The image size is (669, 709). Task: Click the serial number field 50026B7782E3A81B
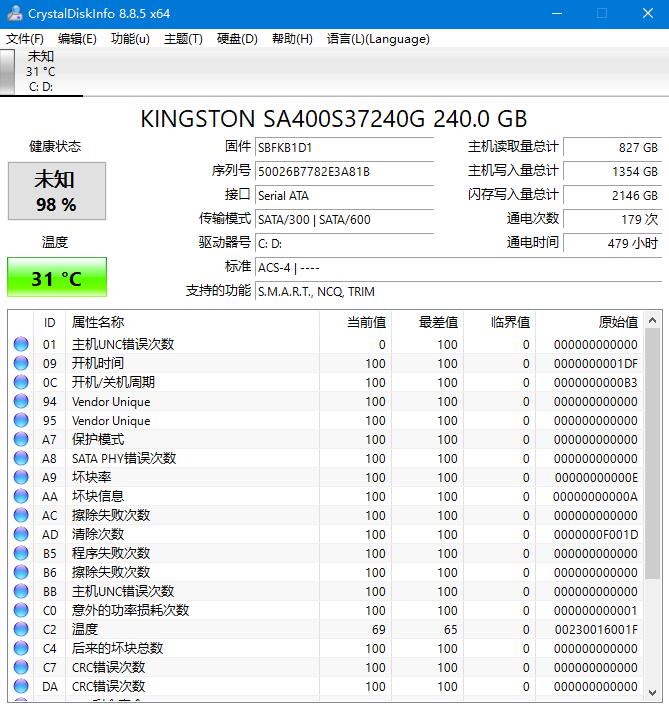pos(344,172)
